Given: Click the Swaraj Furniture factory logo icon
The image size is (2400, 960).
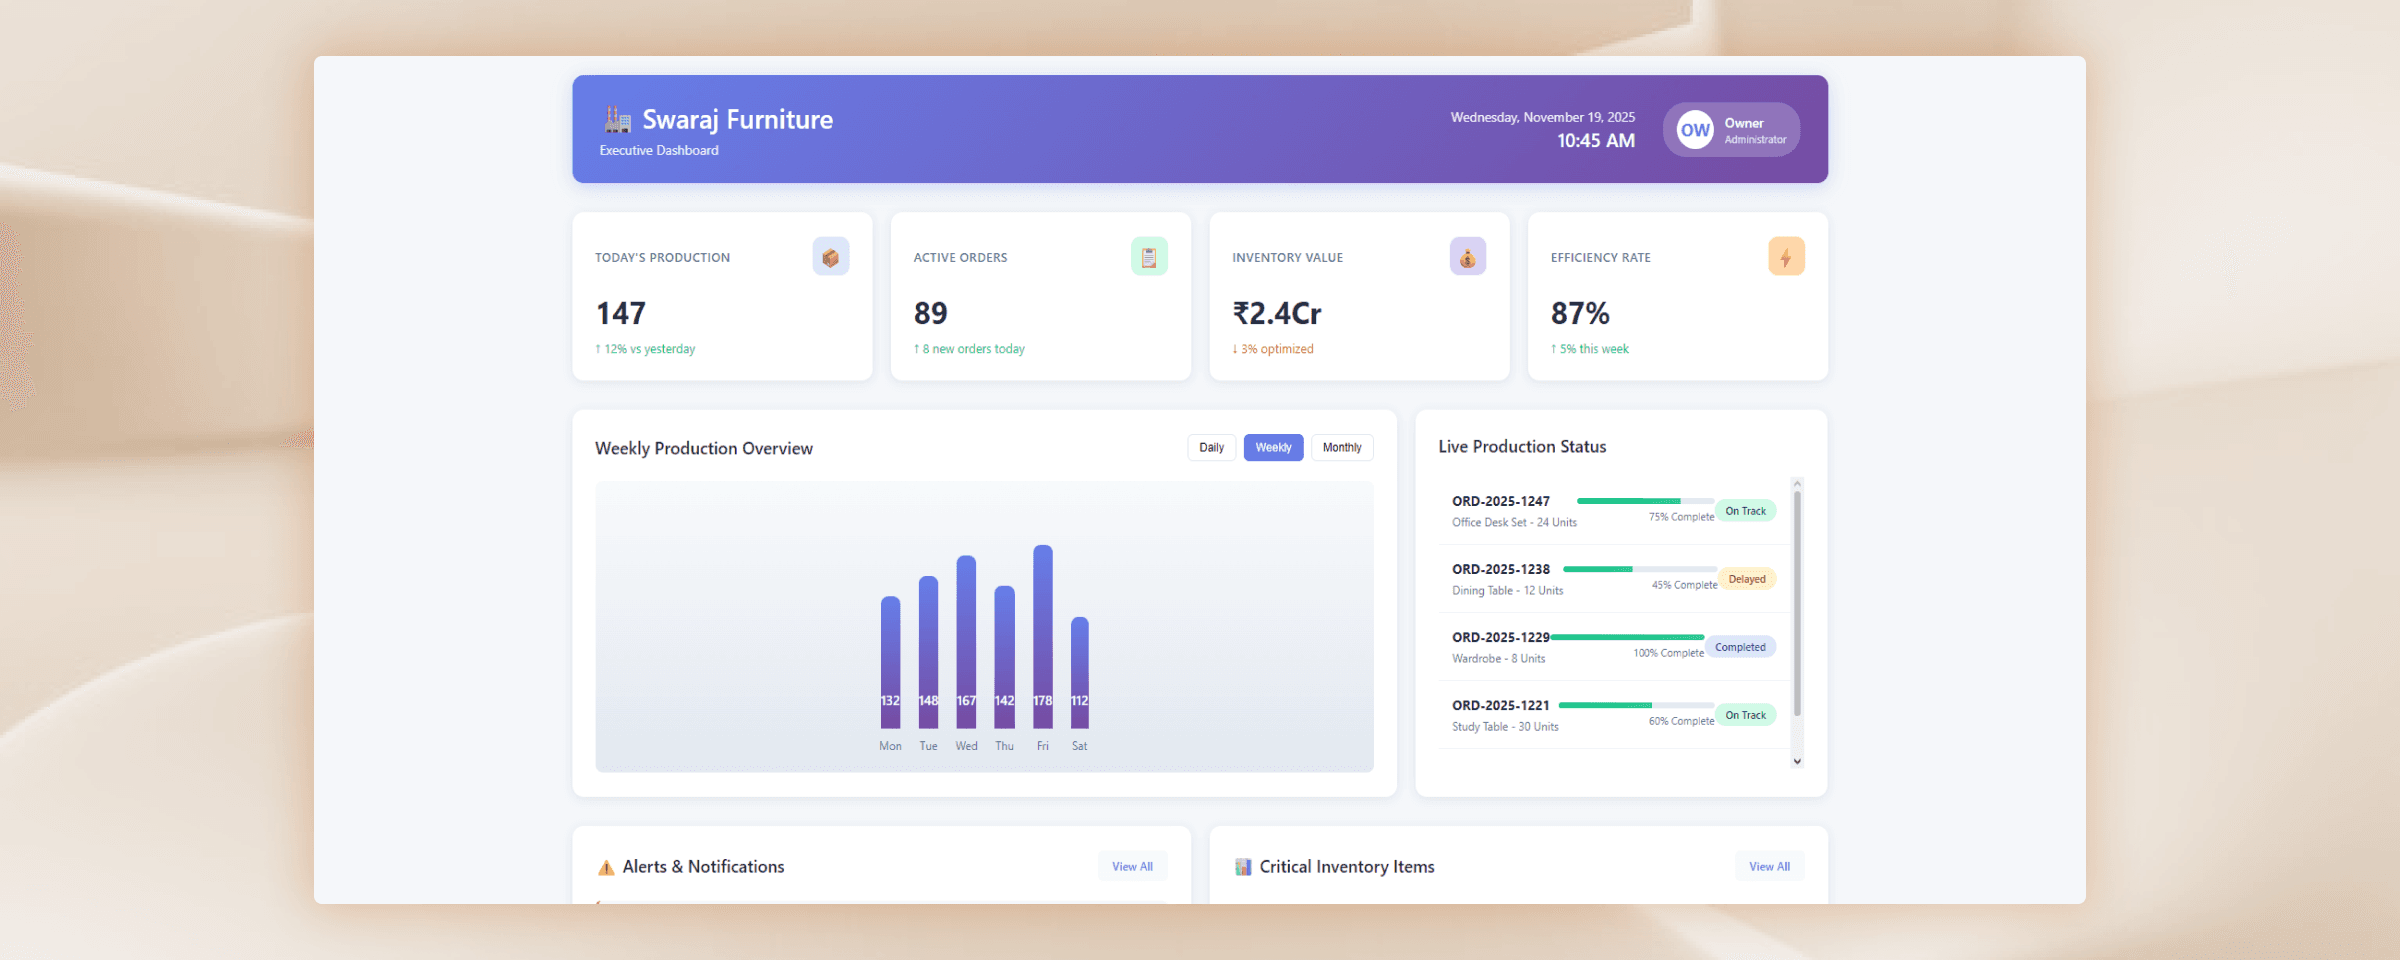Looking at the screenshot, I should (618, 120).
